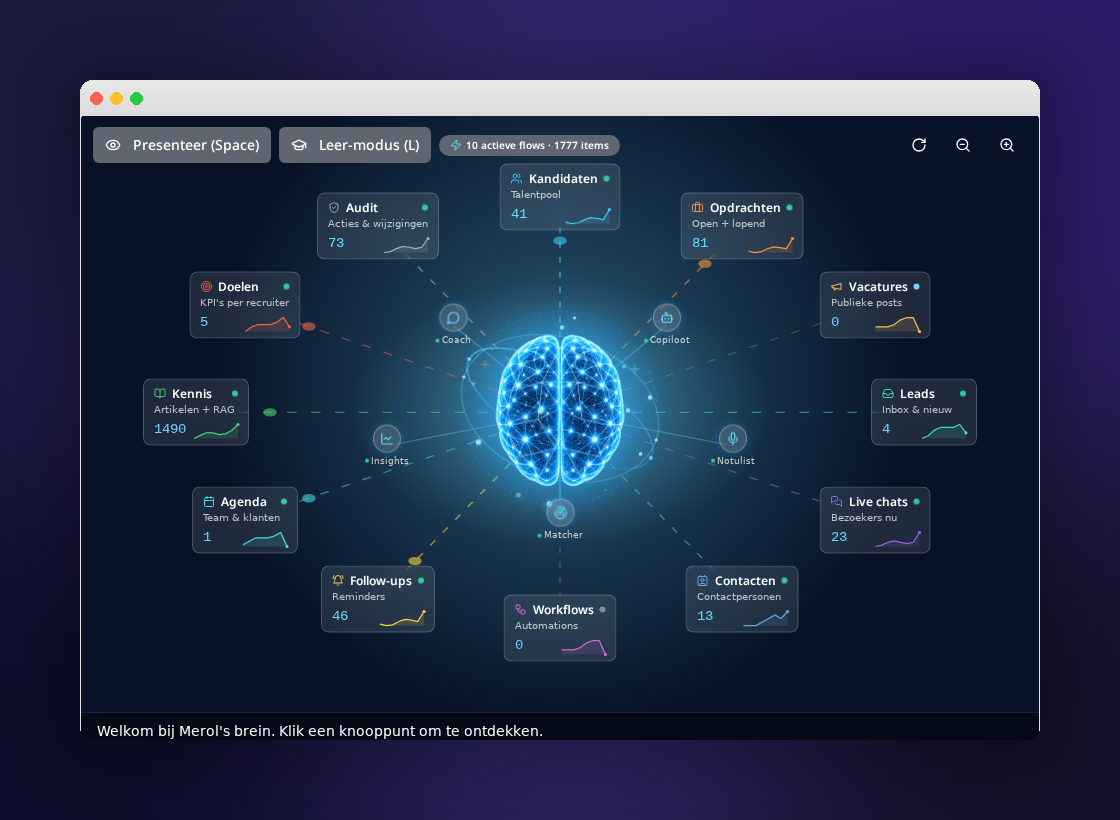This screenshot has height=820, width=1120.
Task: Click the target icon on Doelen card
Action: pyautogui.click(x=206, y=286)
